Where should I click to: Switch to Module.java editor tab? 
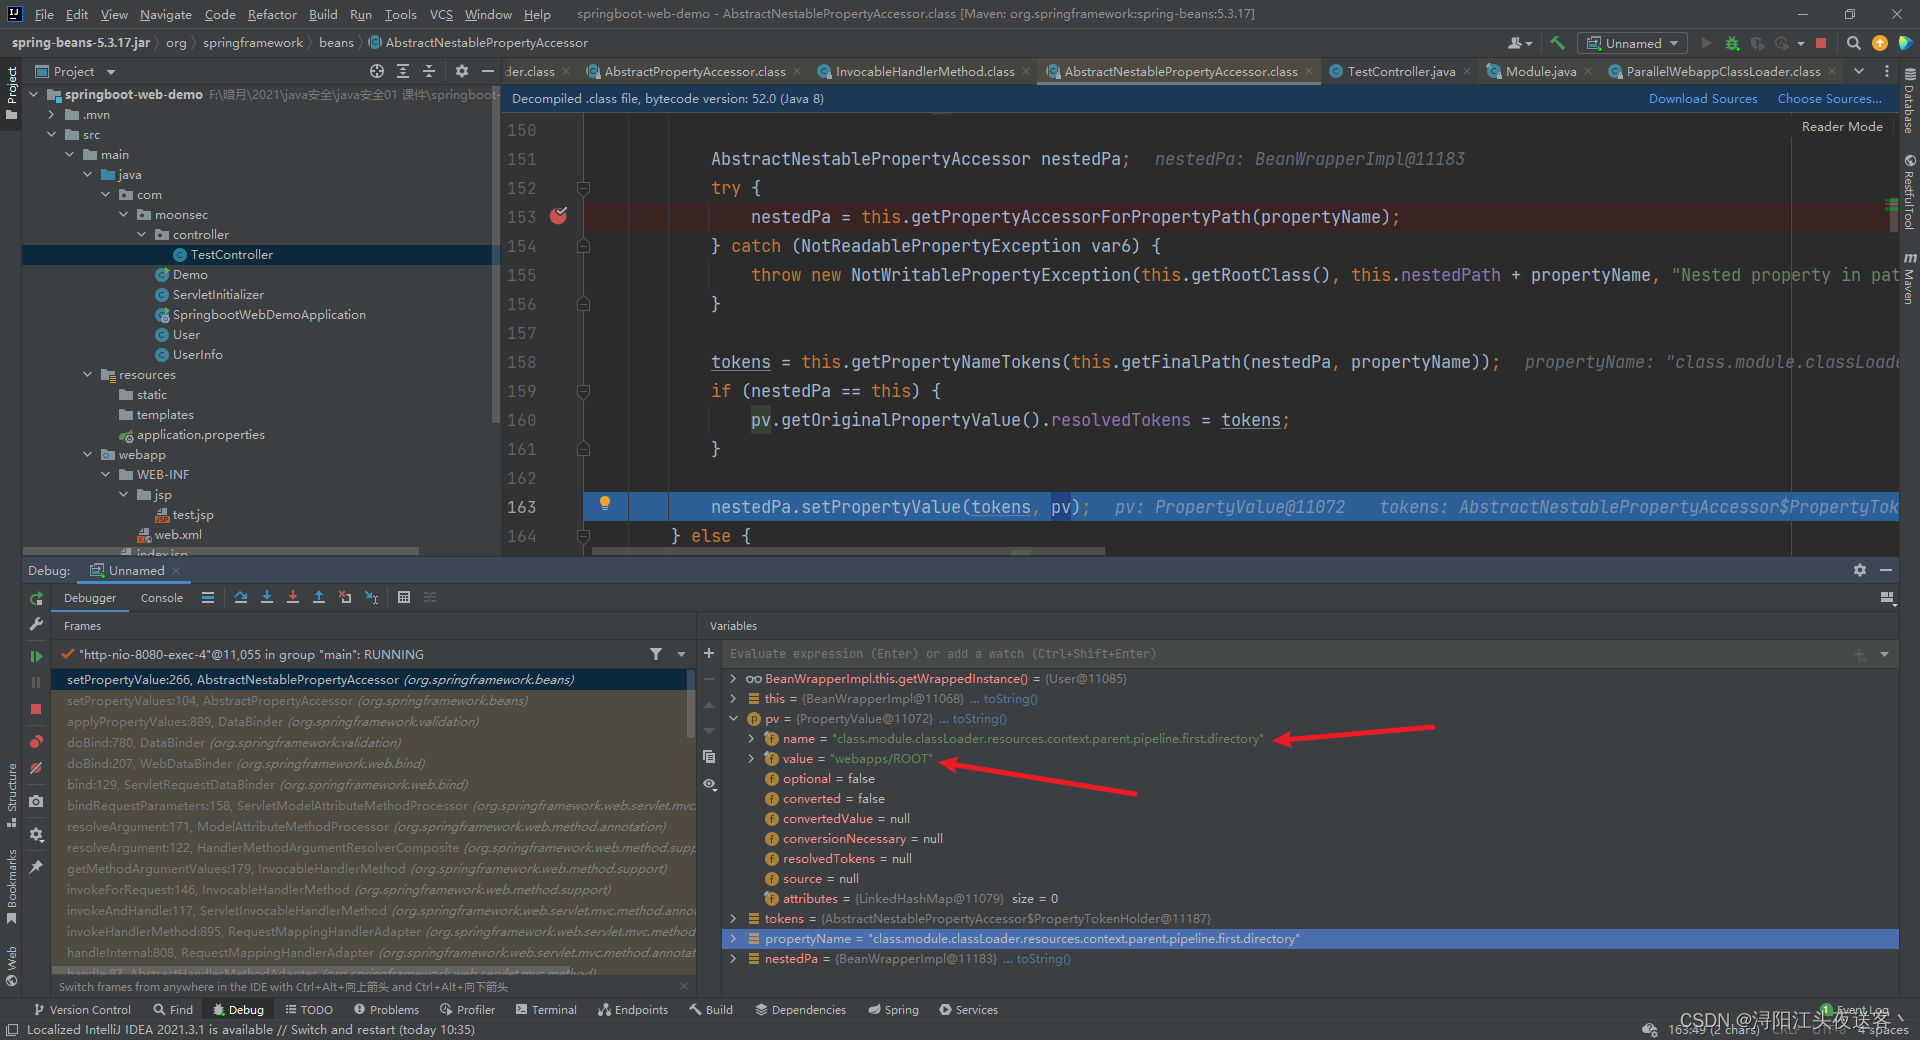[1540, 71]
